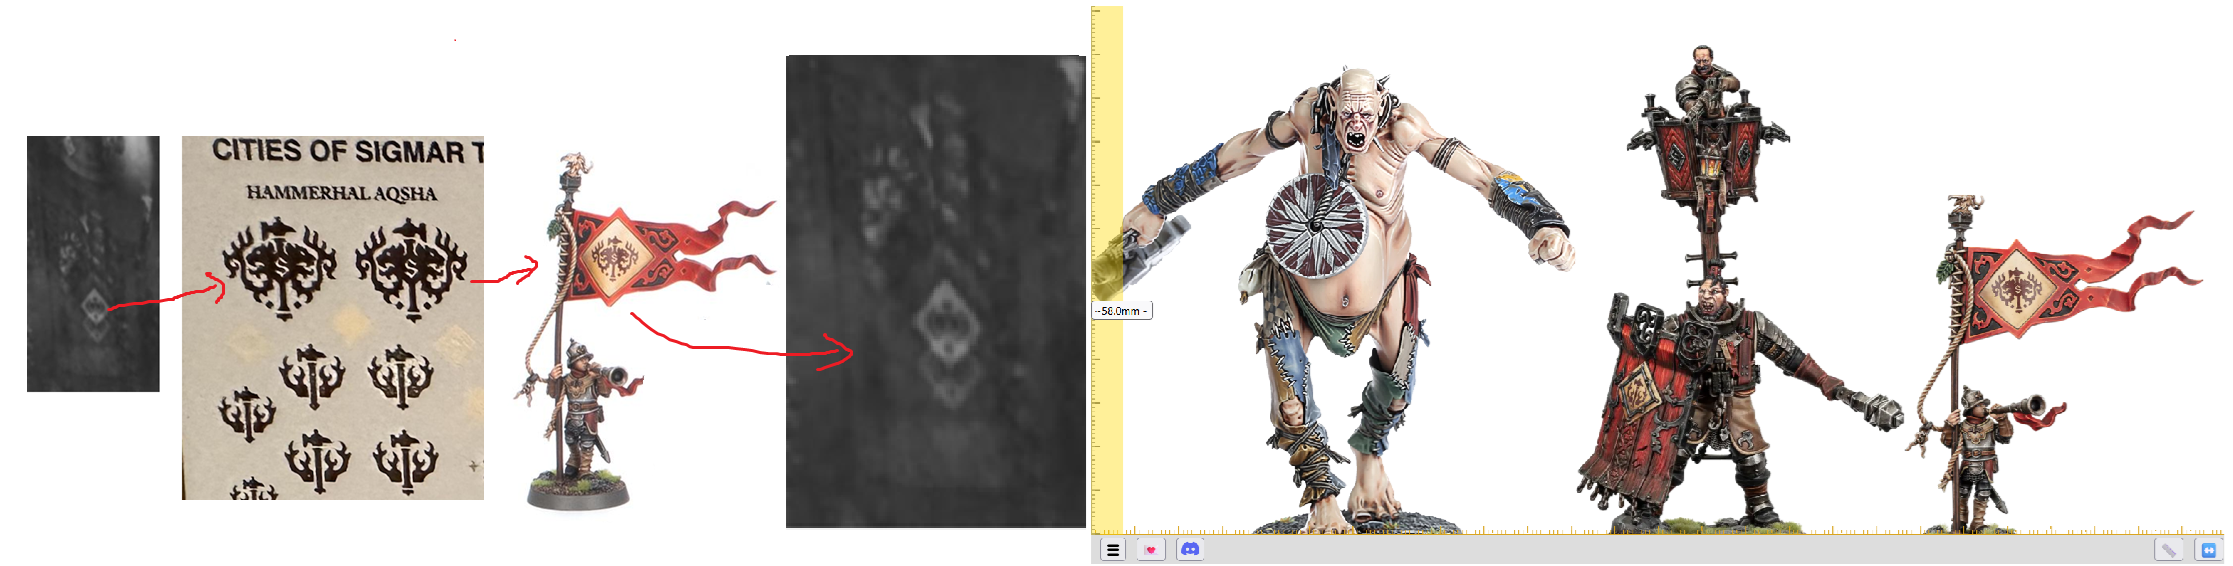Open the hamburger menu button
The width and height of the screenshot is (2233, 566).
[1112, 550]
